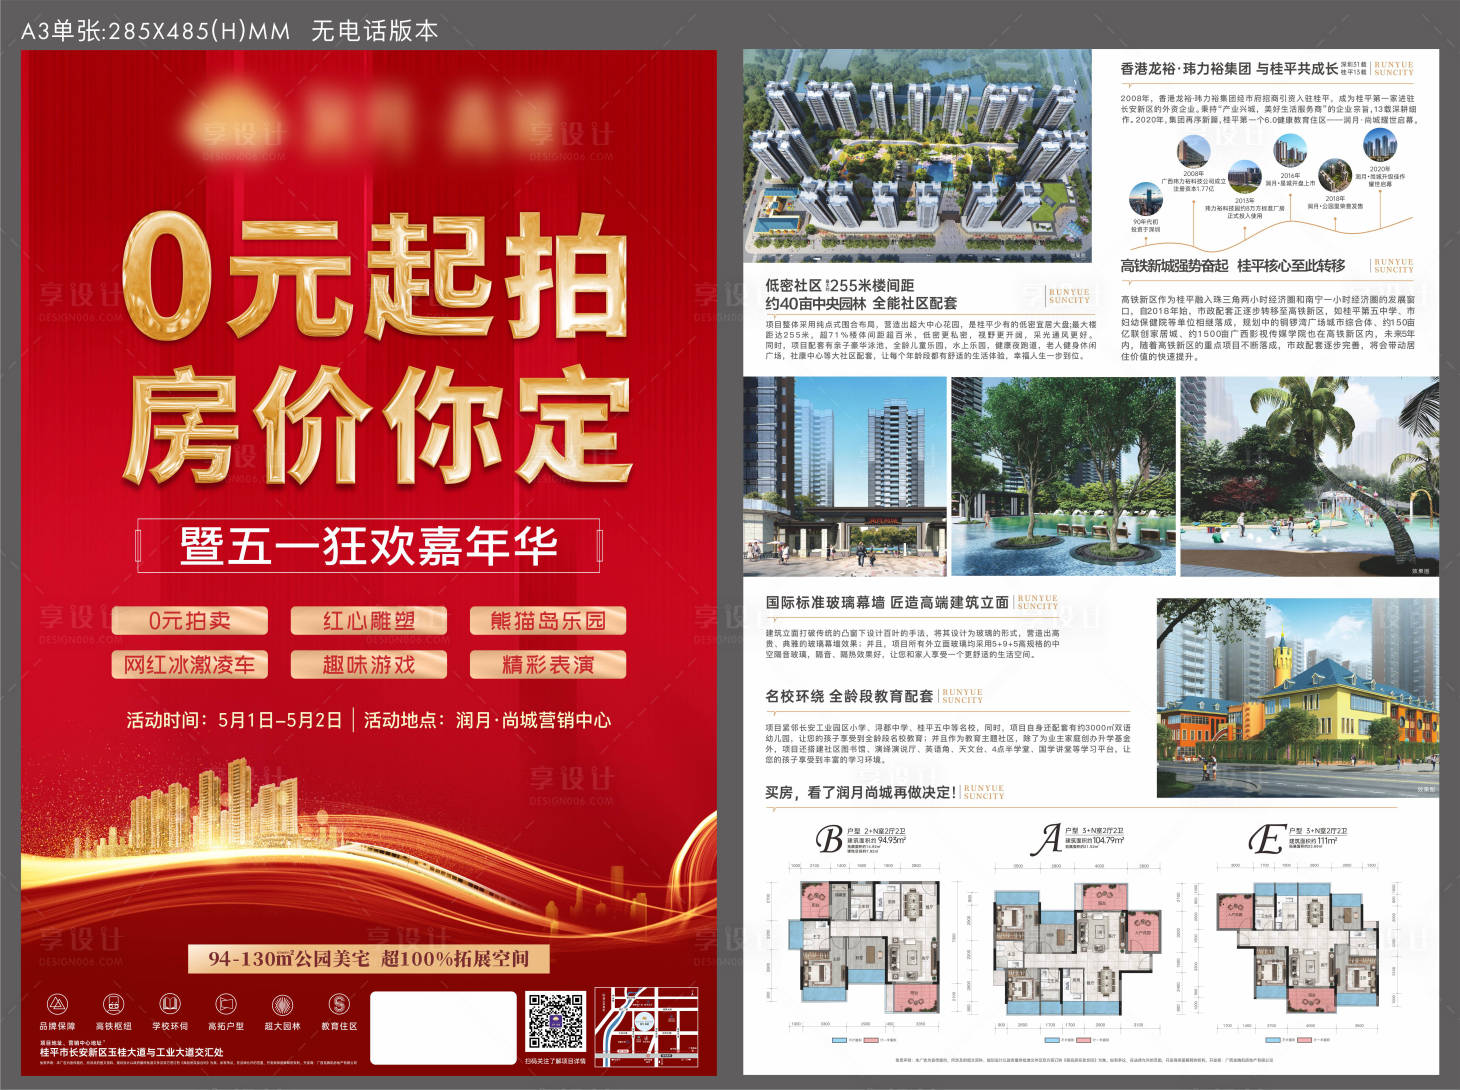Click the 超大园林 garden icon
1460x1090 pixels.
tap(282, 1003)
